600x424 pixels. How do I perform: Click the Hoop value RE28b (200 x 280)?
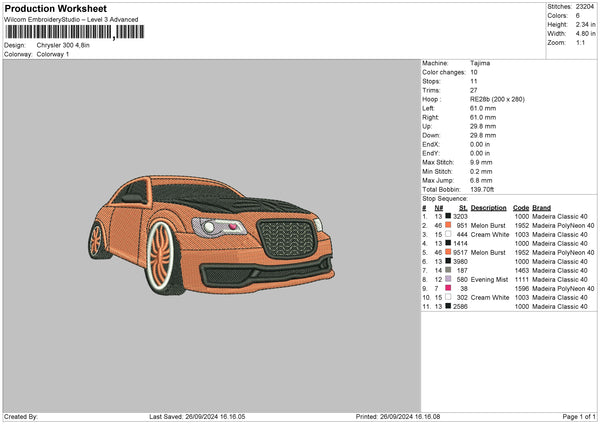[x=496, y=100]
